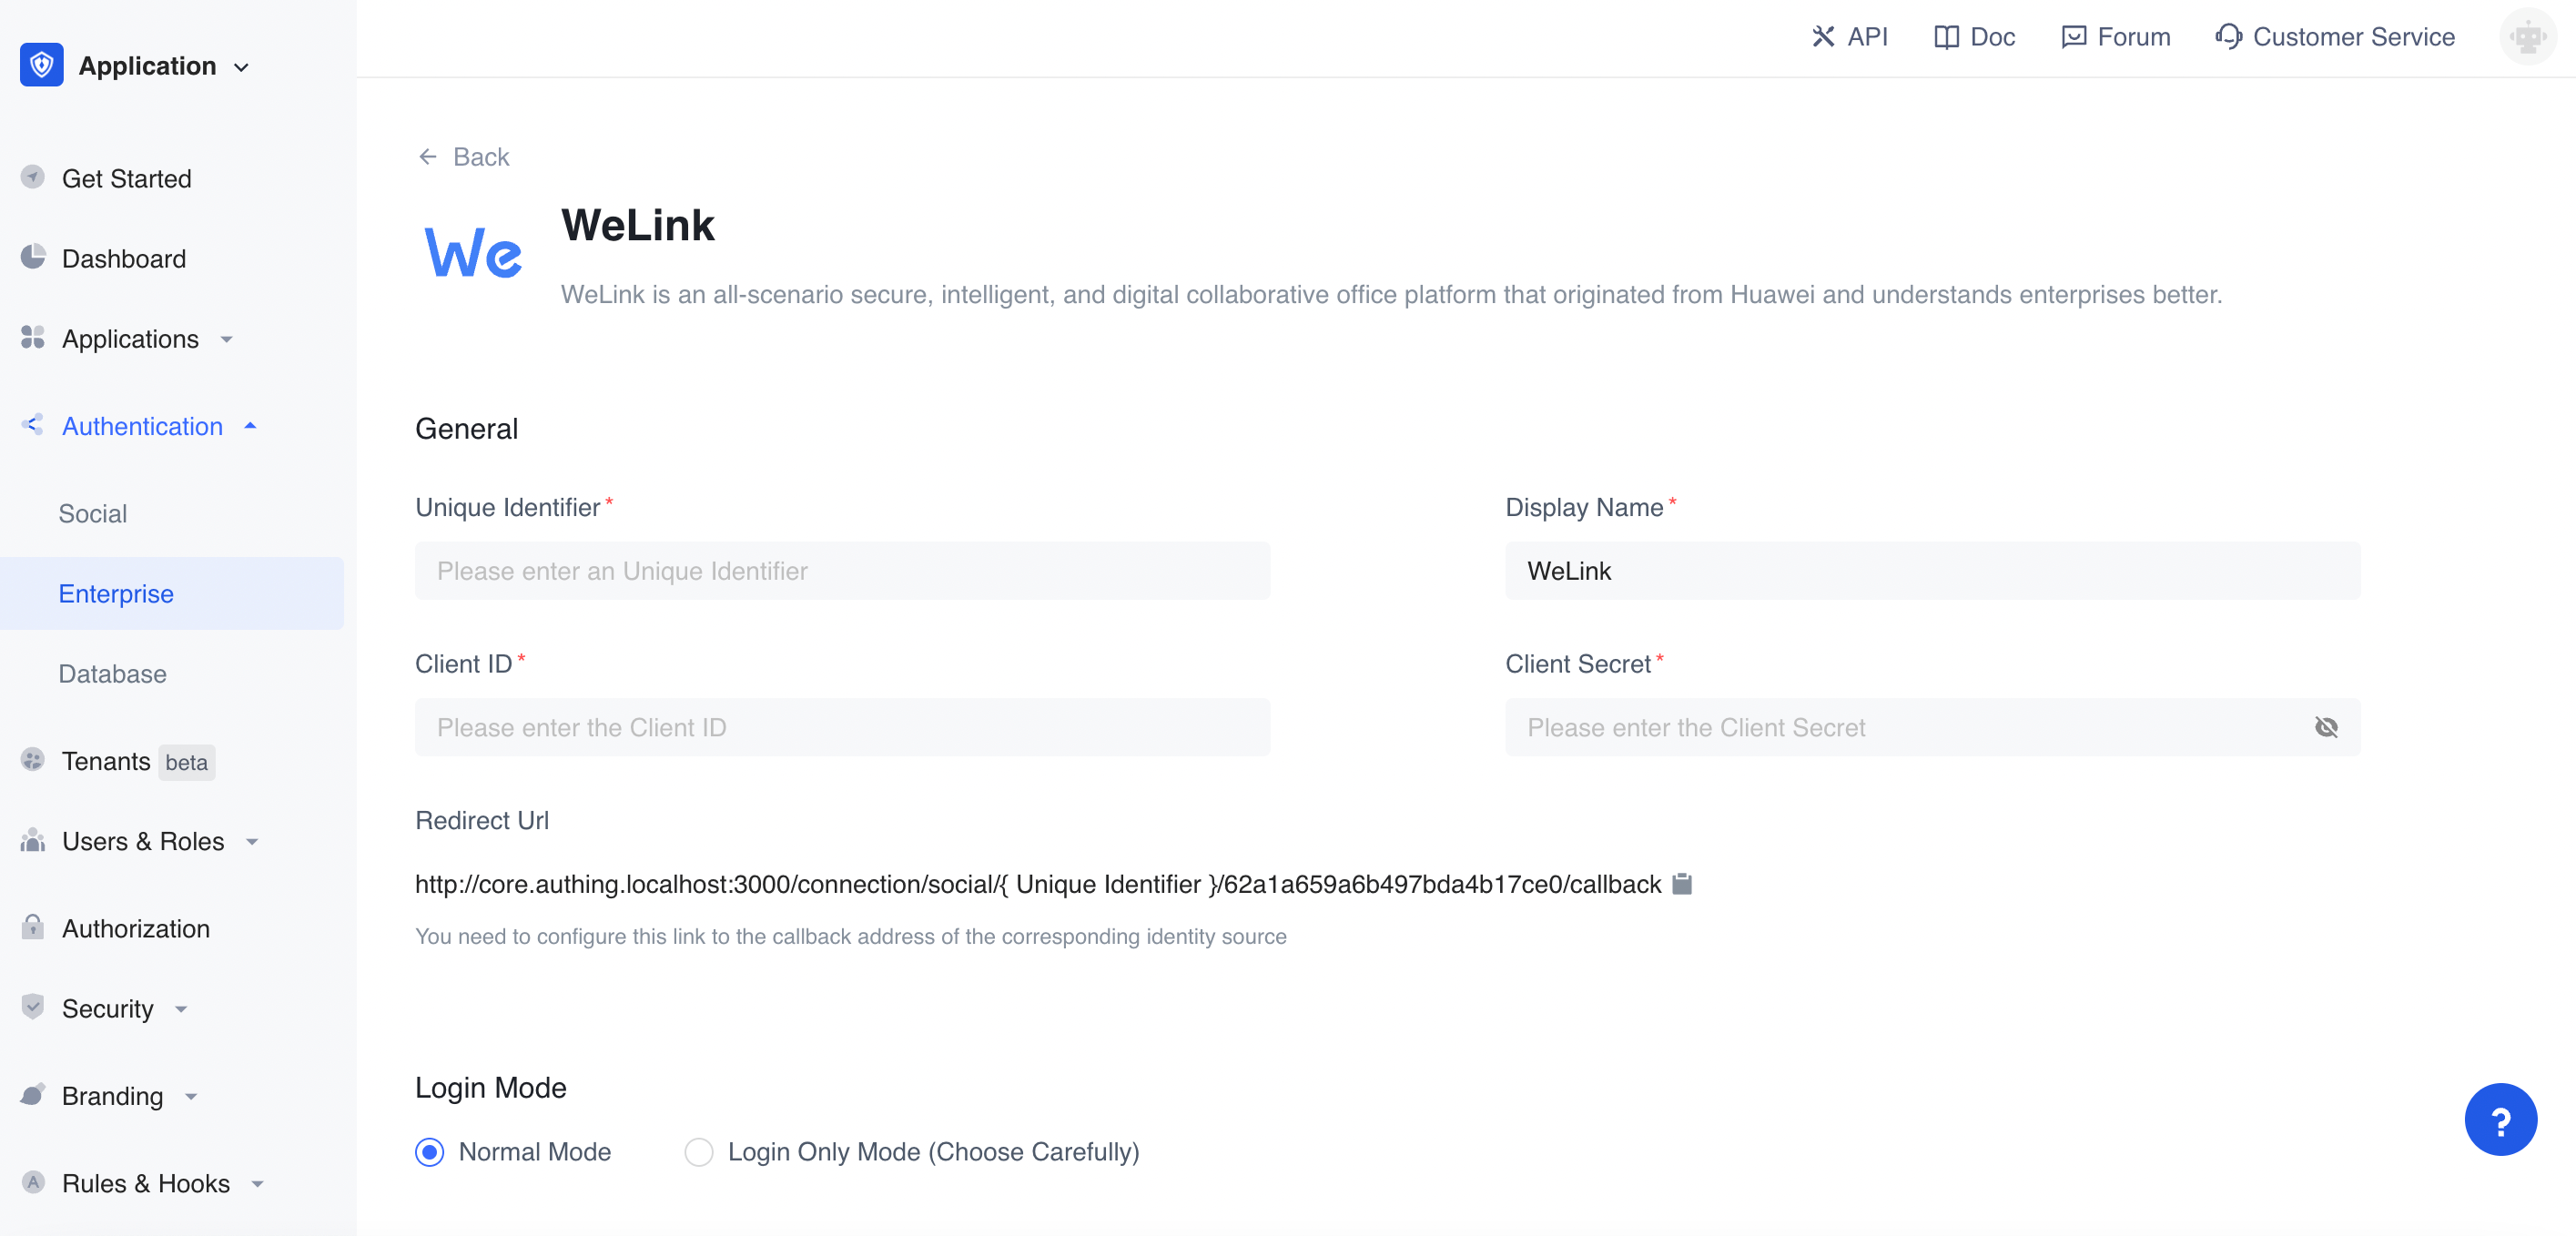
Task: Select the Database submenu item
Action: click(x=113, y=673)
